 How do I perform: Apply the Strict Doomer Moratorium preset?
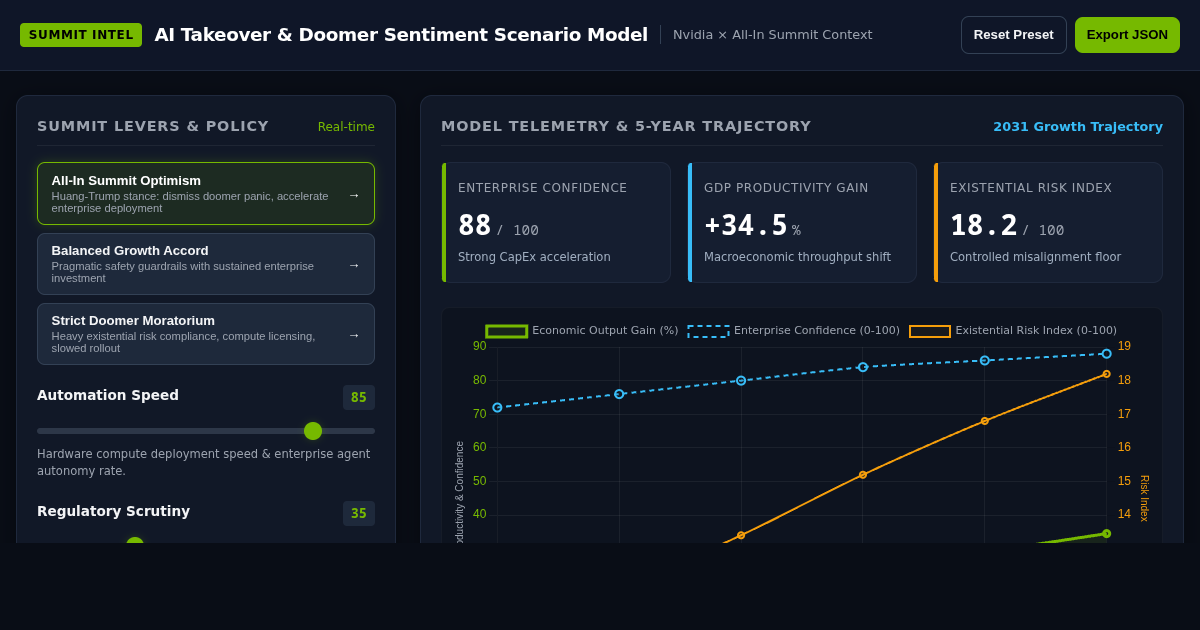[206, 334]
